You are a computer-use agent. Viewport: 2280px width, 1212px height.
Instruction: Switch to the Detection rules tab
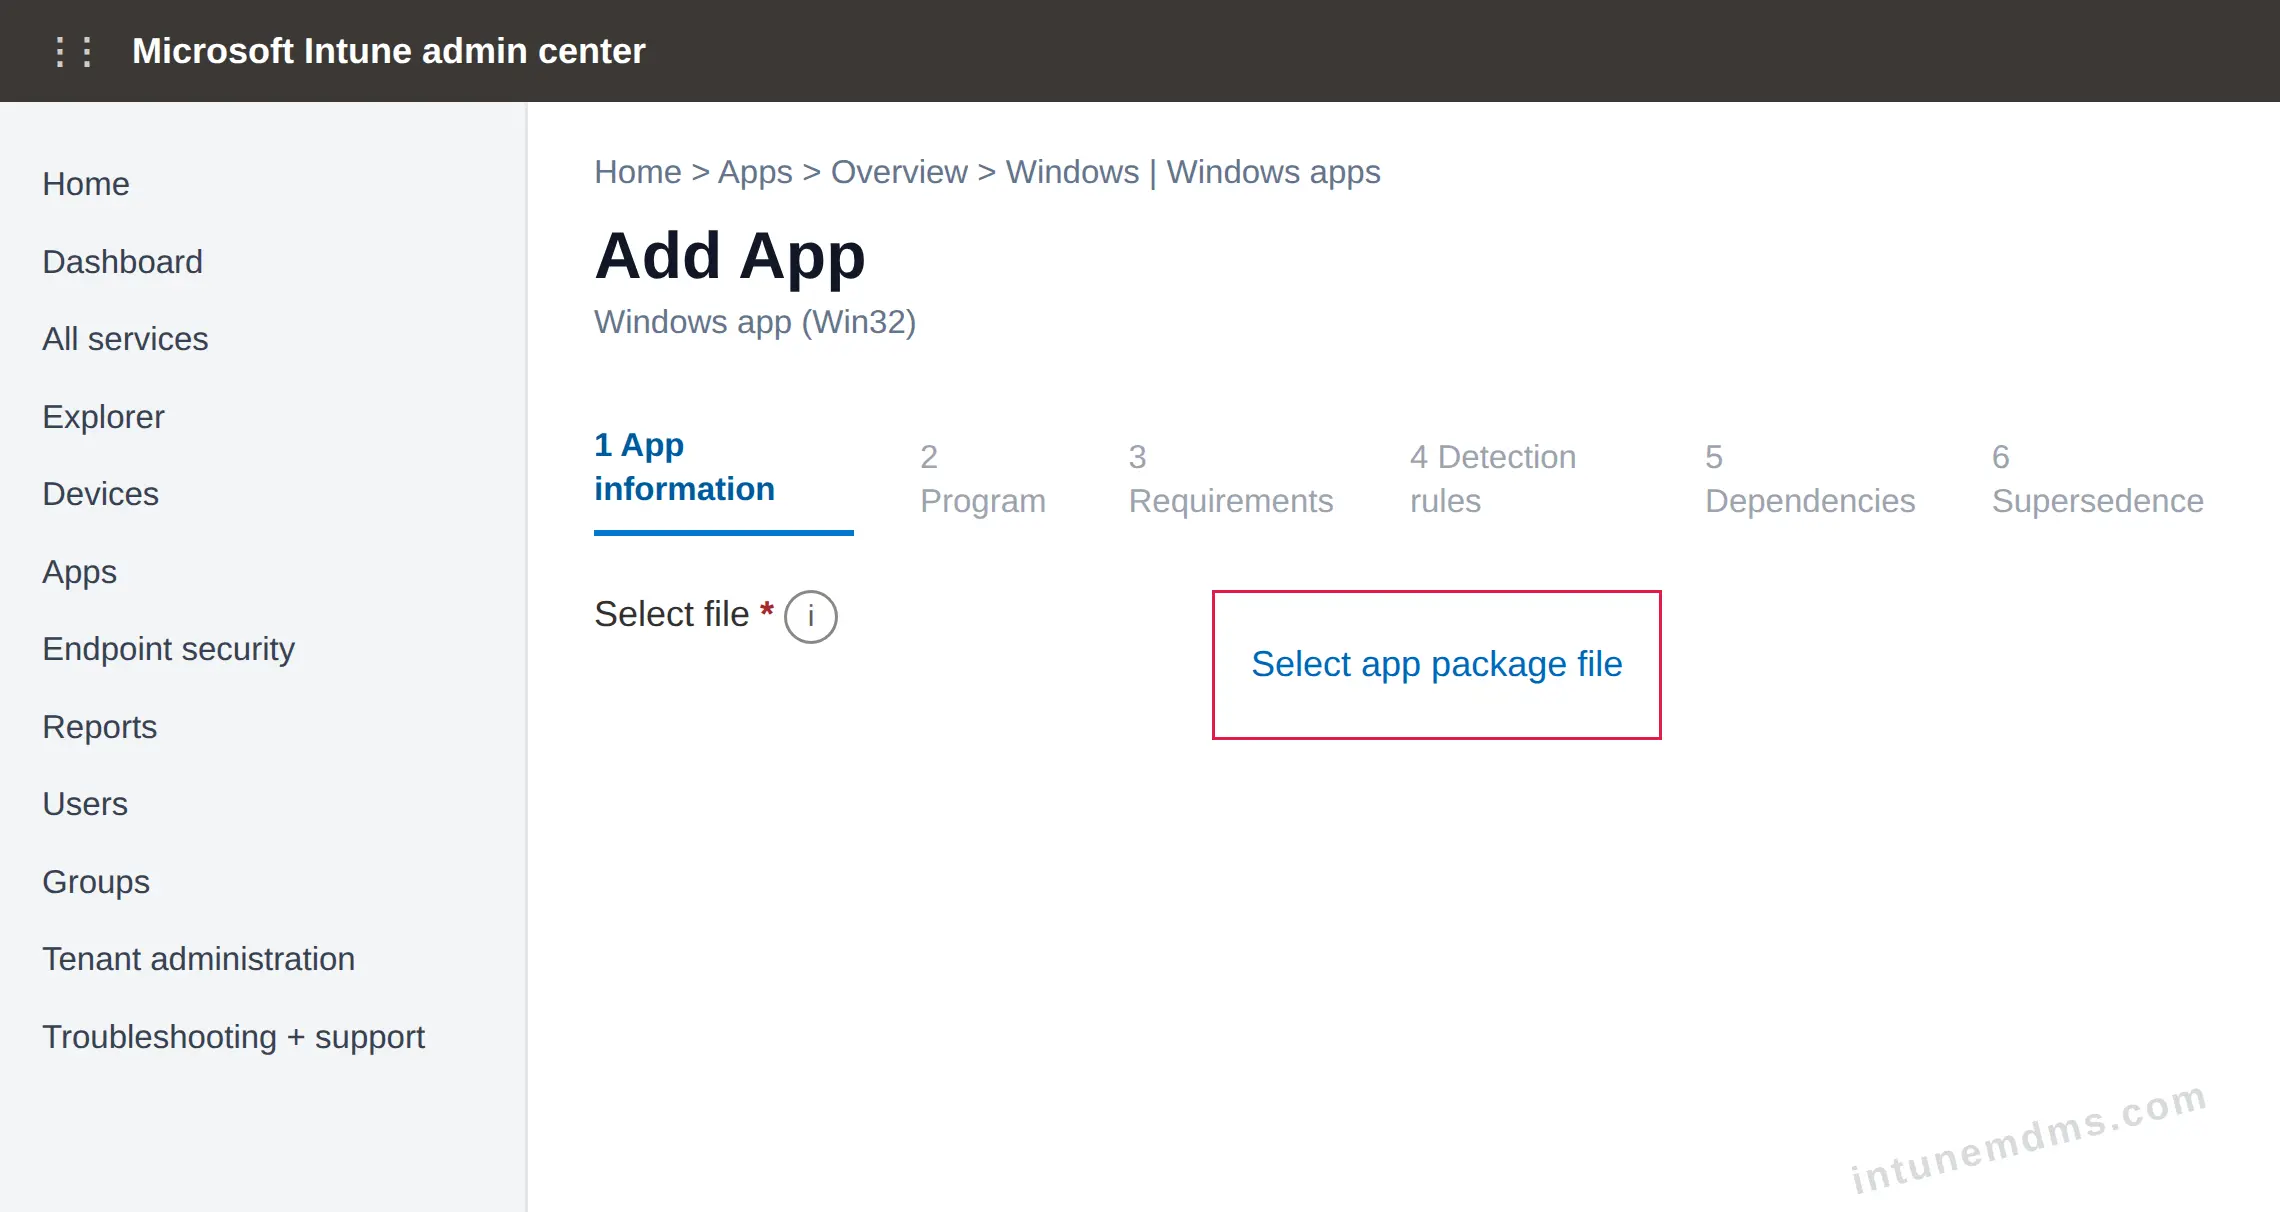[1493, 479]
